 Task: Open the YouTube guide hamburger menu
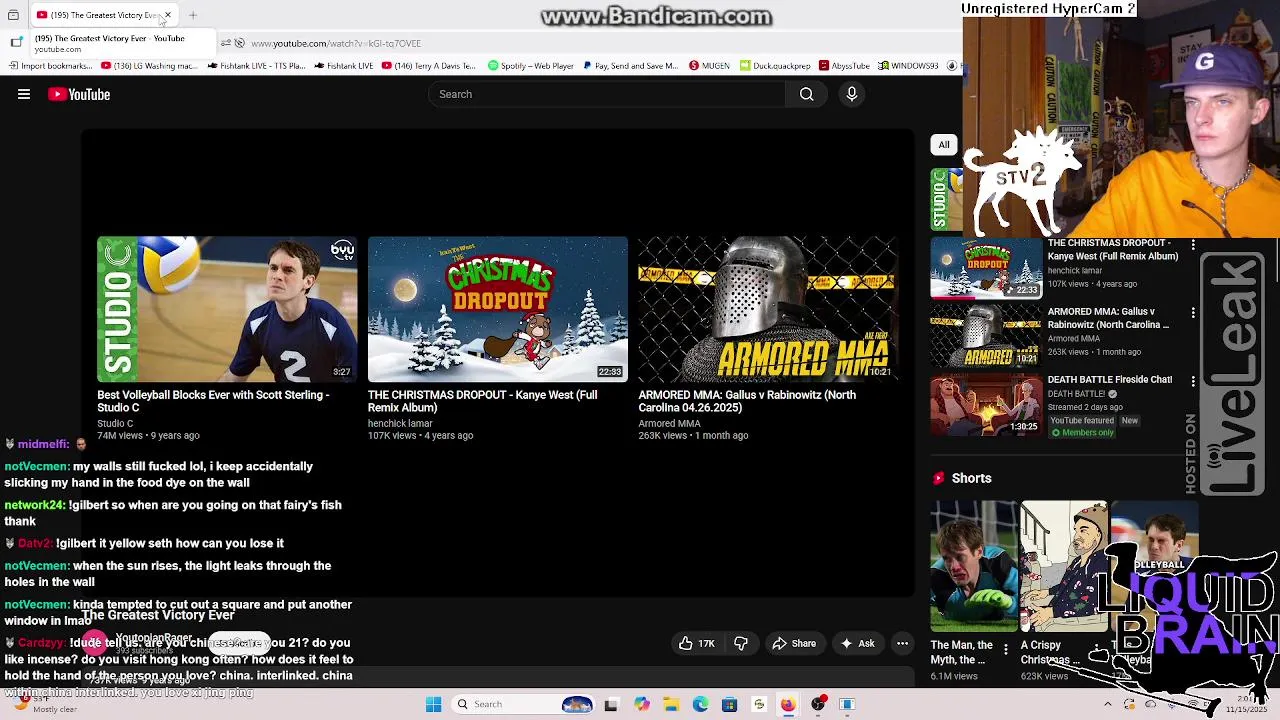click(24, 94)
